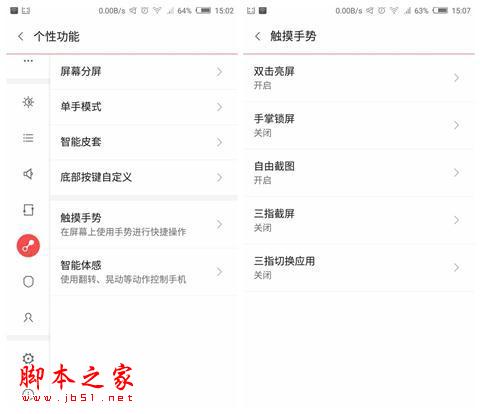Open 单手模式 setting
Screen dimensions: 480x414
[x=144, y=107]
